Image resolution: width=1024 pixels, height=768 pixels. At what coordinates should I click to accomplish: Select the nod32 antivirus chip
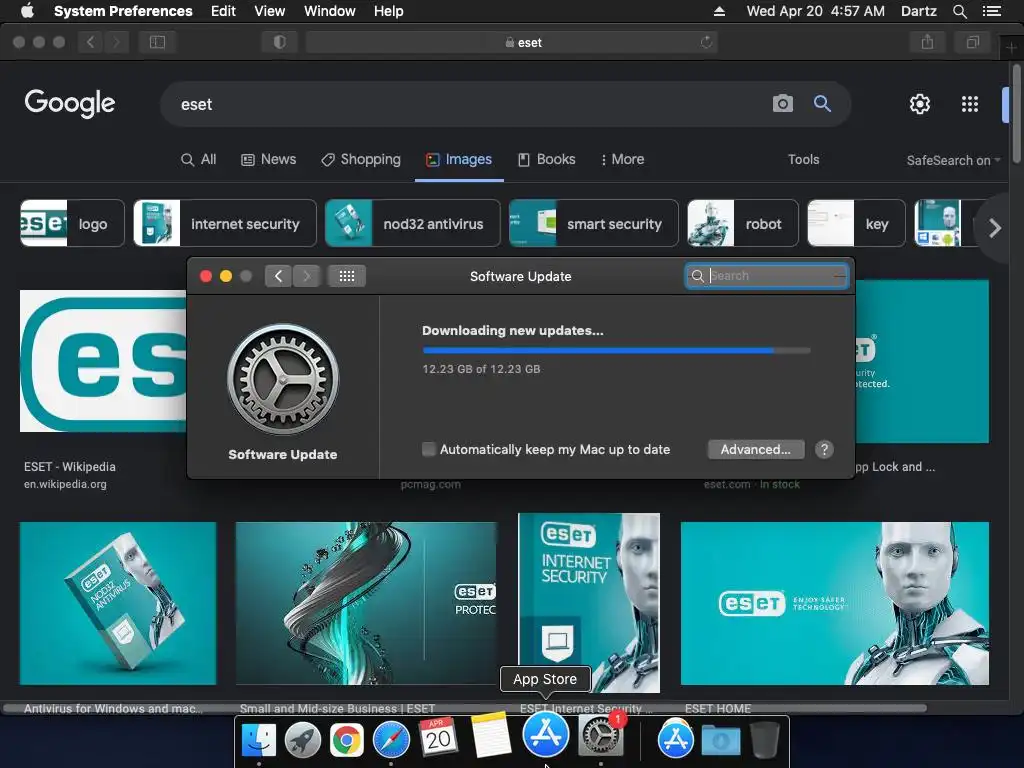click(413, 223)
